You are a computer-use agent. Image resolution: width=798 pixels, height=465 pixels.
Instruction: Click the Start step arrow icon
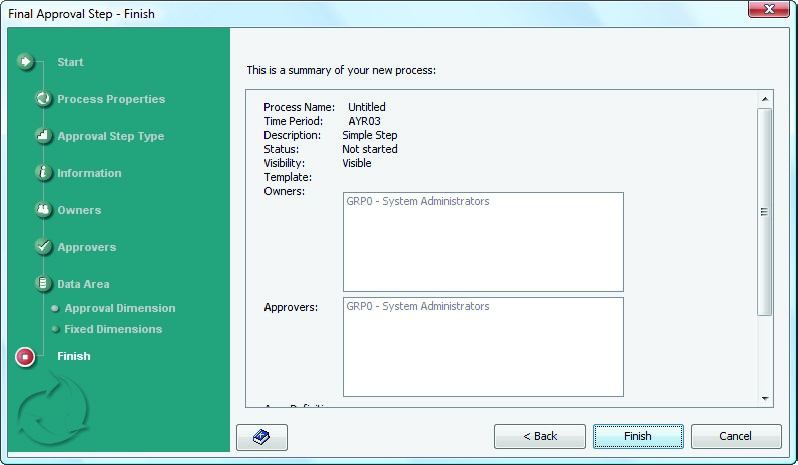[x=25, y=62]
